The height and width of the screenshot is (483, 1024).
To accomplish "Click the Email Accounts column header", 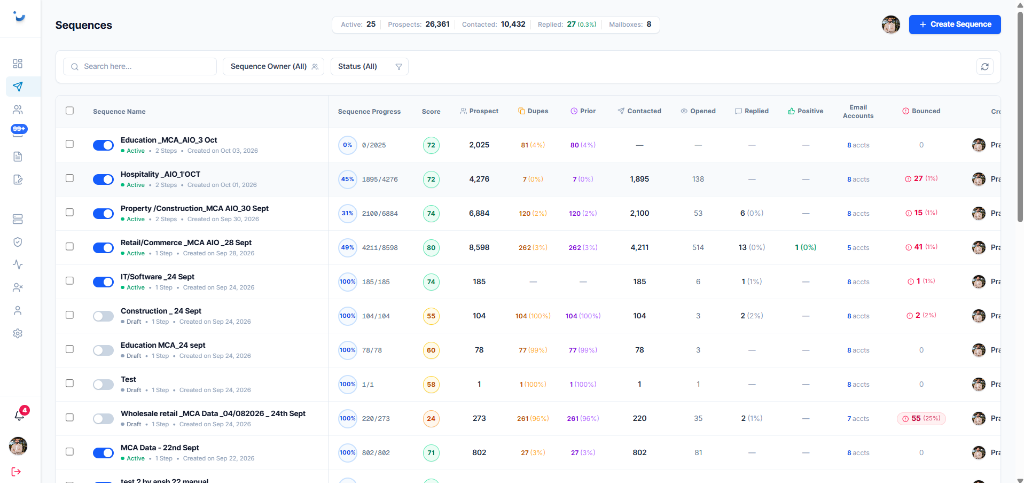I will 858,111.
